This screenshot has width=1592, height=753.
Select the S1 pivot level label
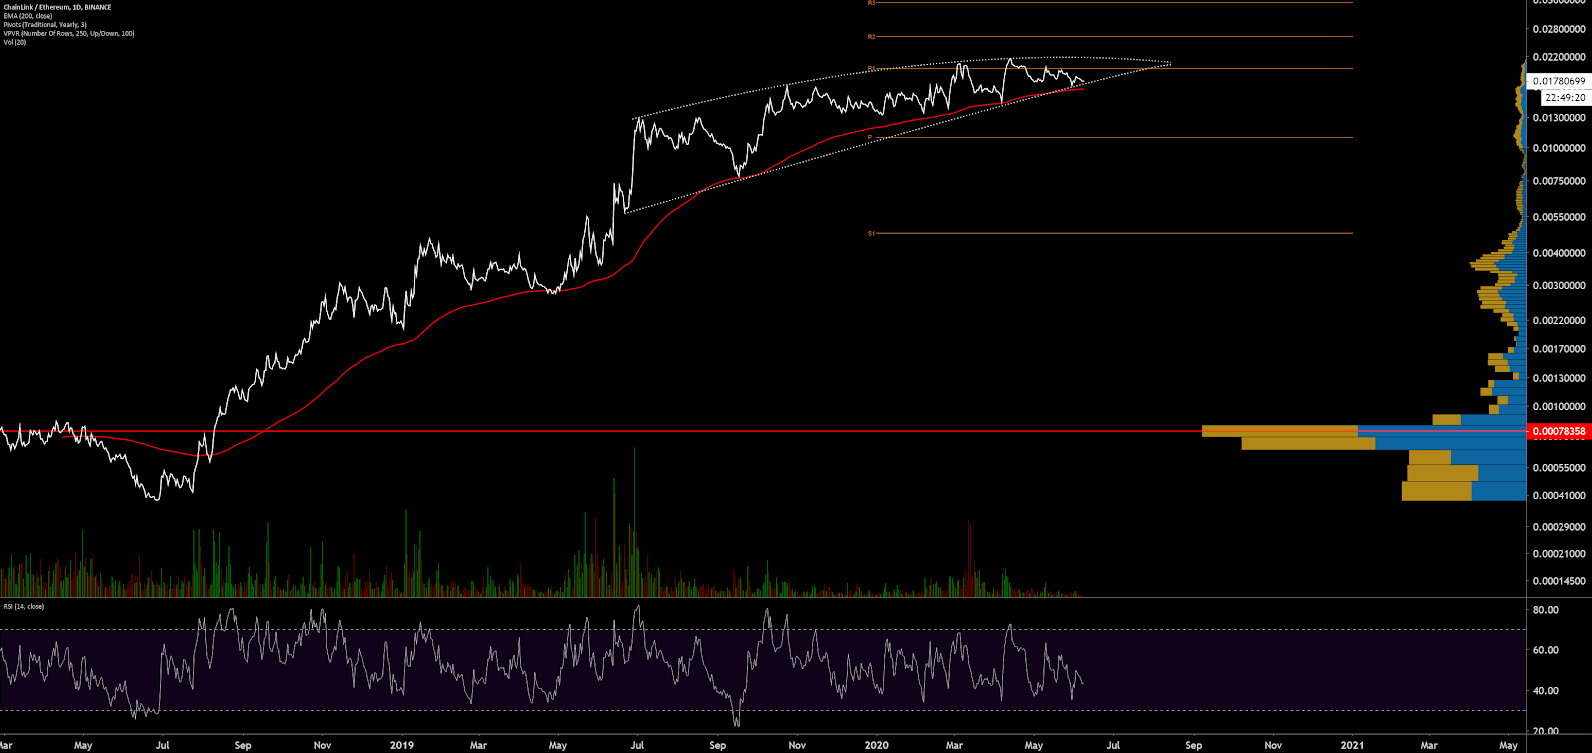point(871,233)
